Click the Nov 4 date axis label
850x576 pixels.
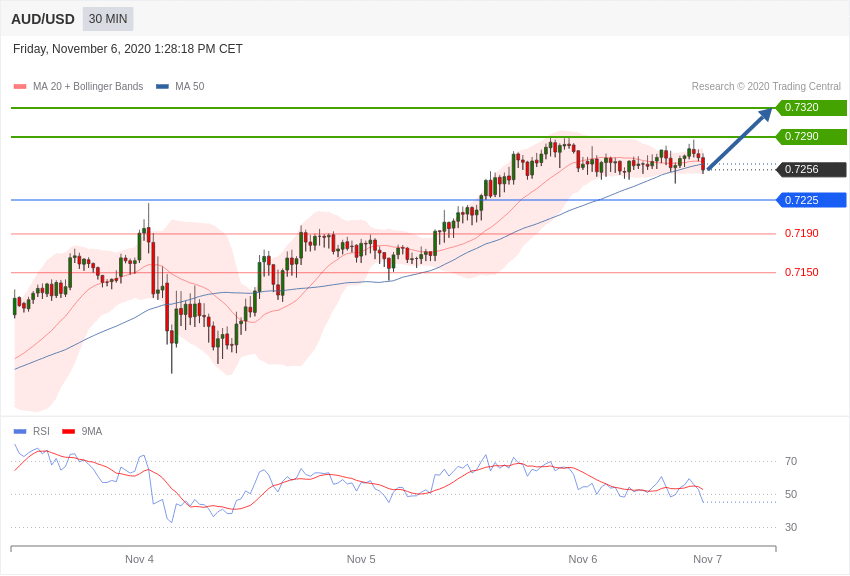(x=139, y=559)
